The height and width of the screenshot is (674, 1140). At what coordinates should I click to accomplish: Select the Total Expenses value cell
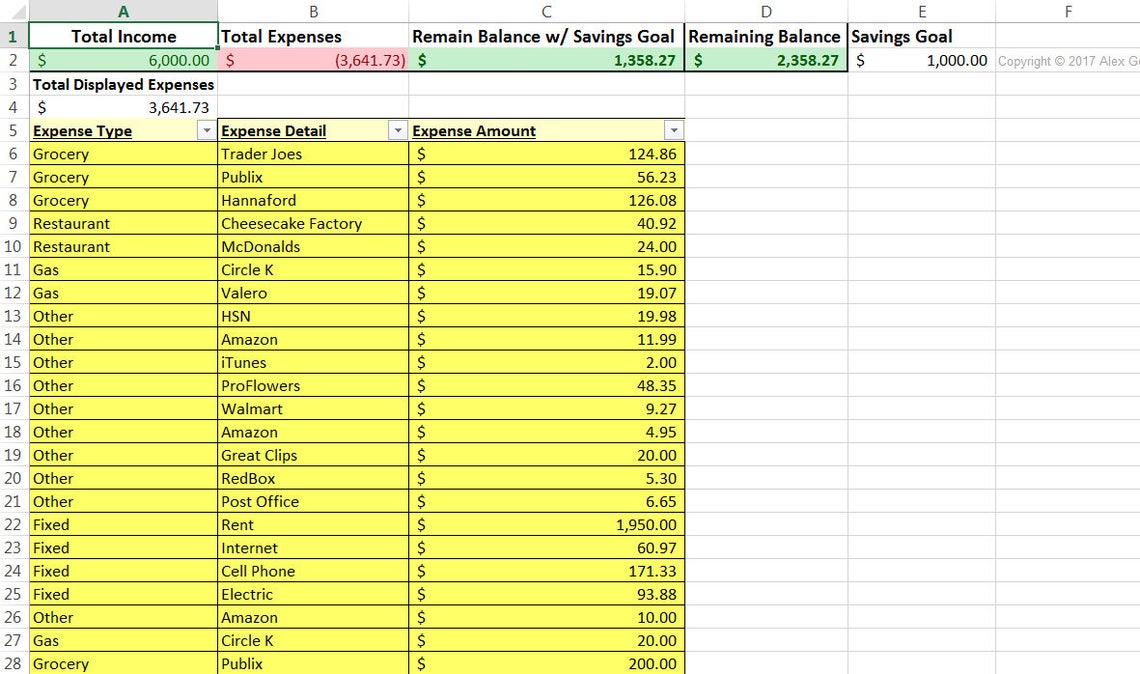pos(313,60)
